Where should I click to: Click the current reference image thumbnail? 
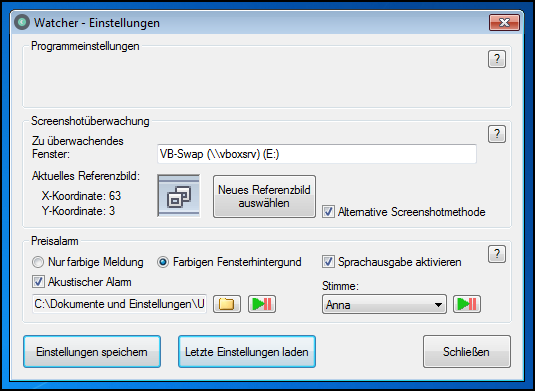(178, 196)
